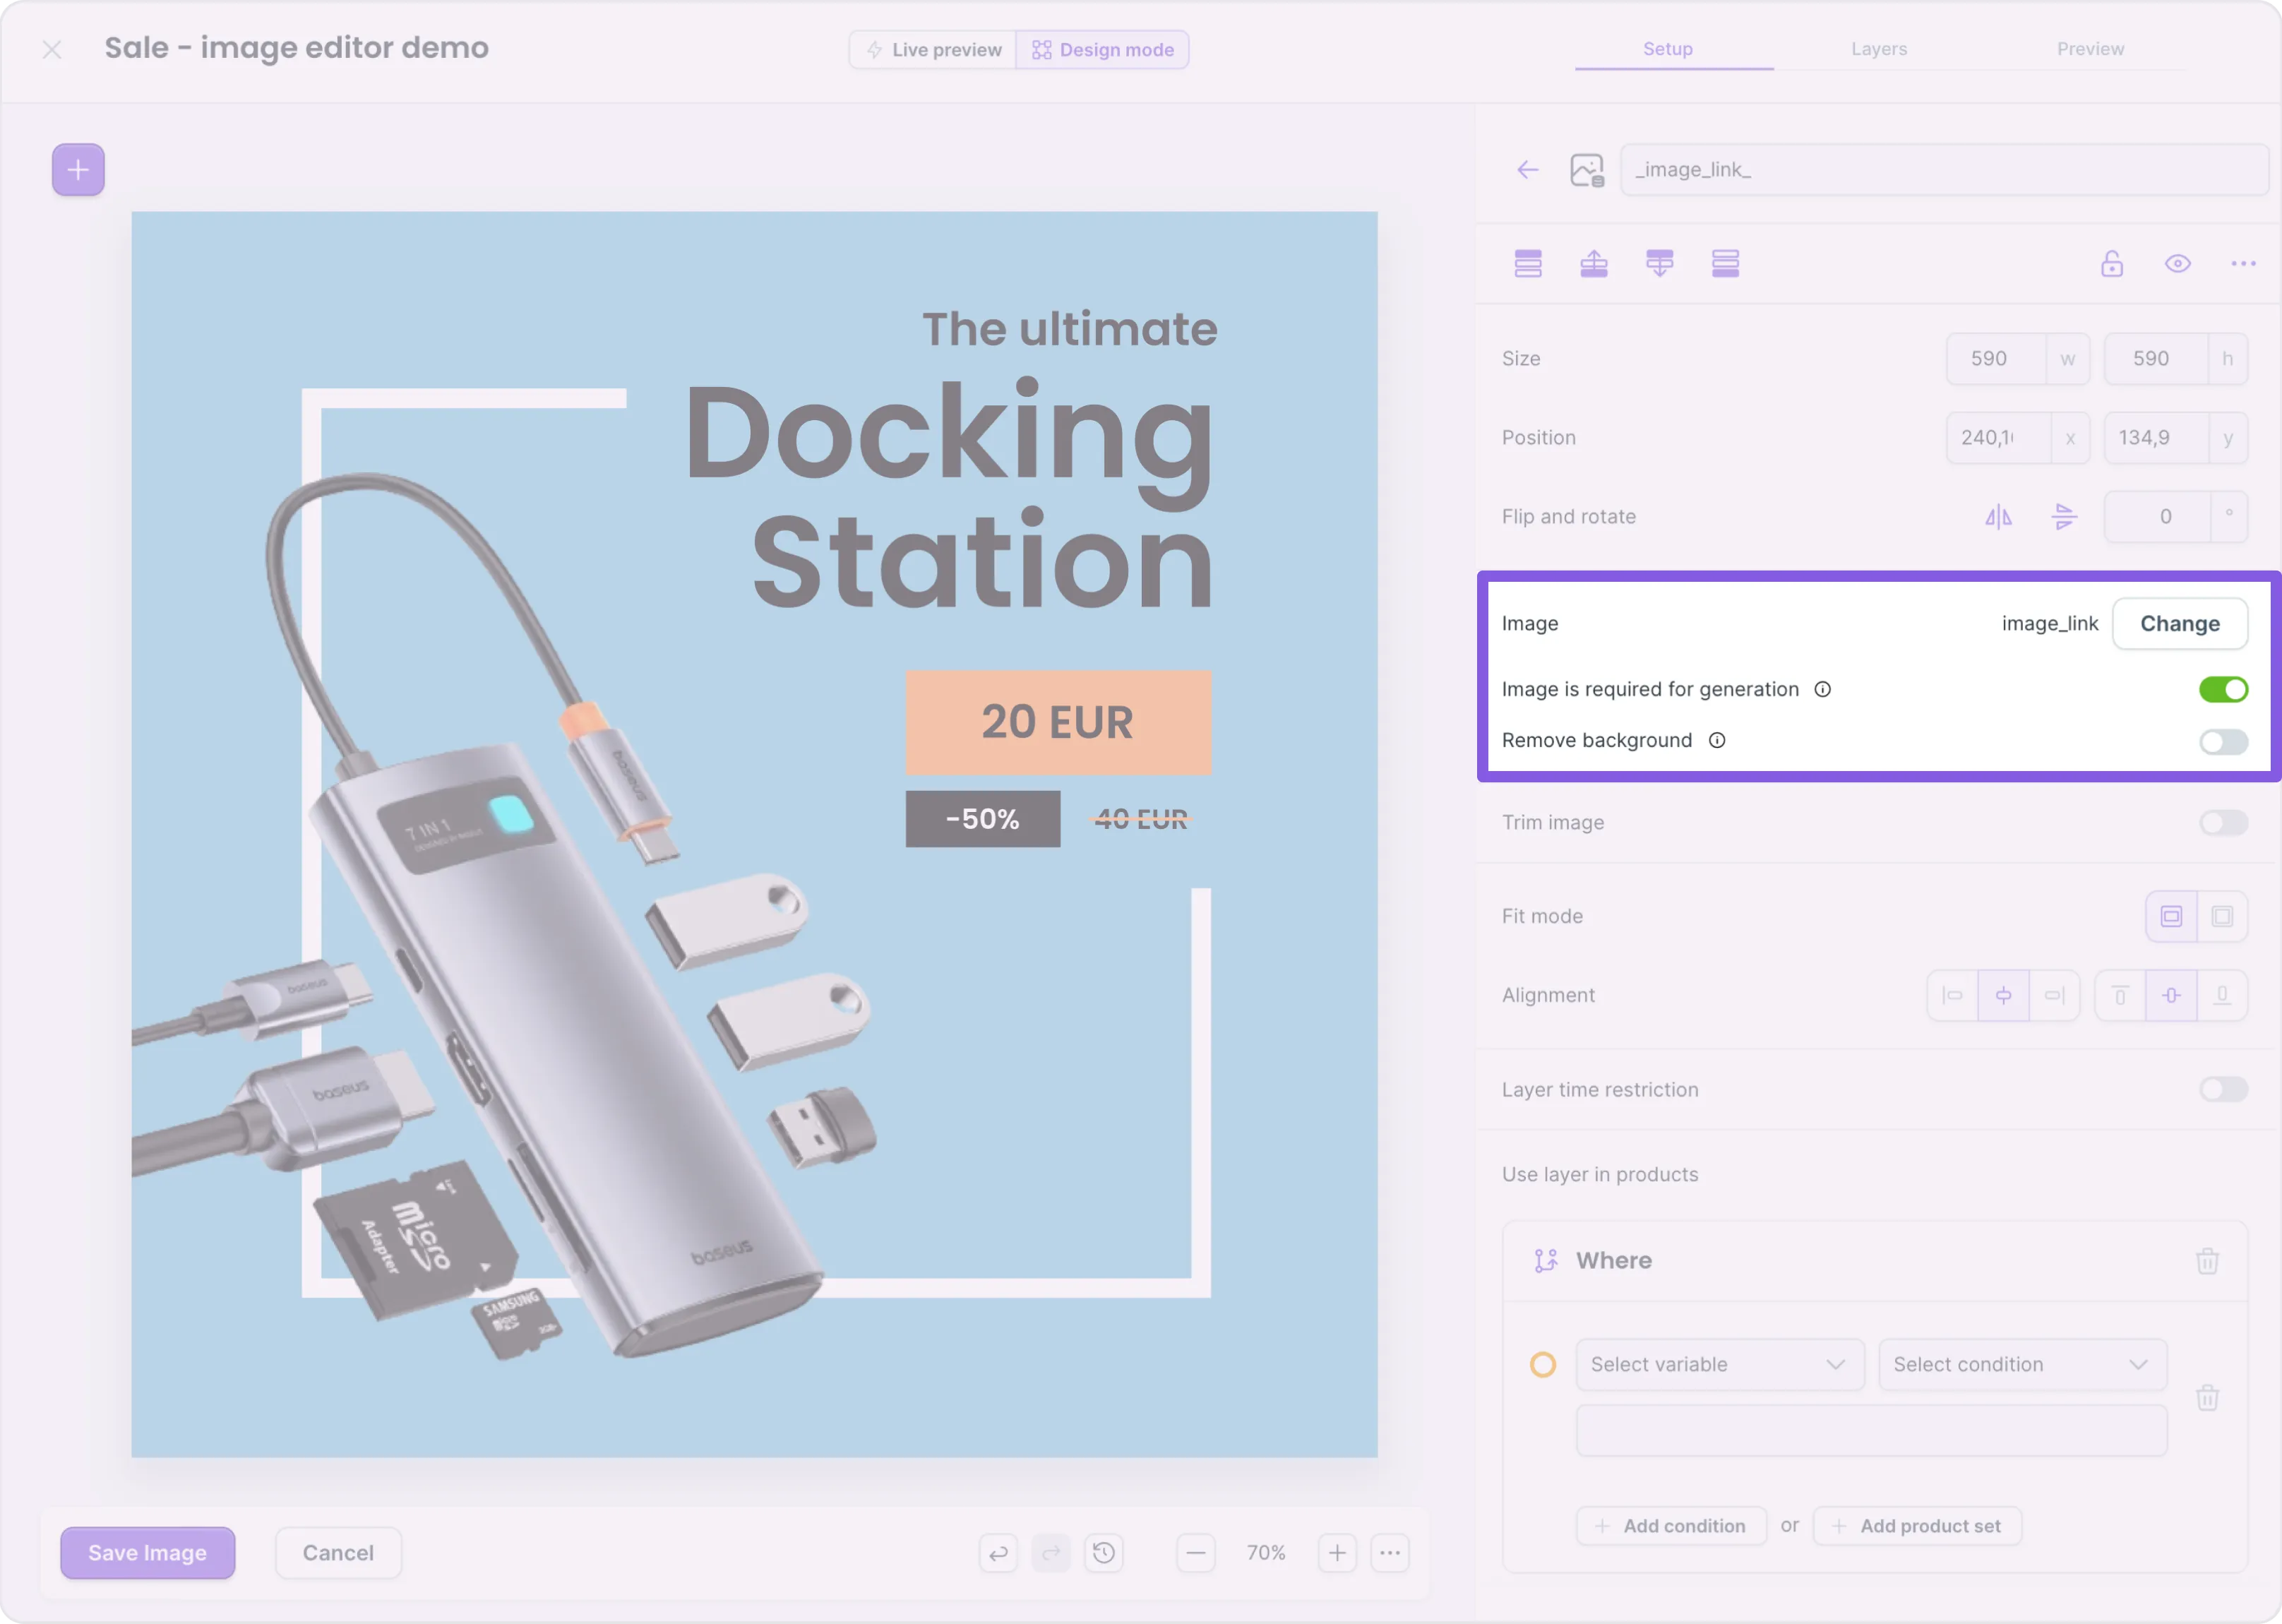This screenshot has width=2282, height=1624.
Task: Click the Cancel button
Action: click(x=338, y=1552)
